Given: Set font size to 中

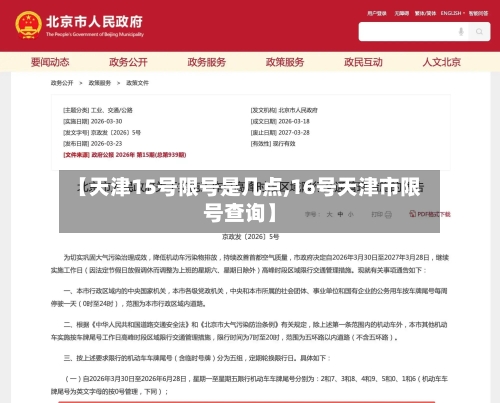Looking at the screenshot, I should [x=340, y=214].
